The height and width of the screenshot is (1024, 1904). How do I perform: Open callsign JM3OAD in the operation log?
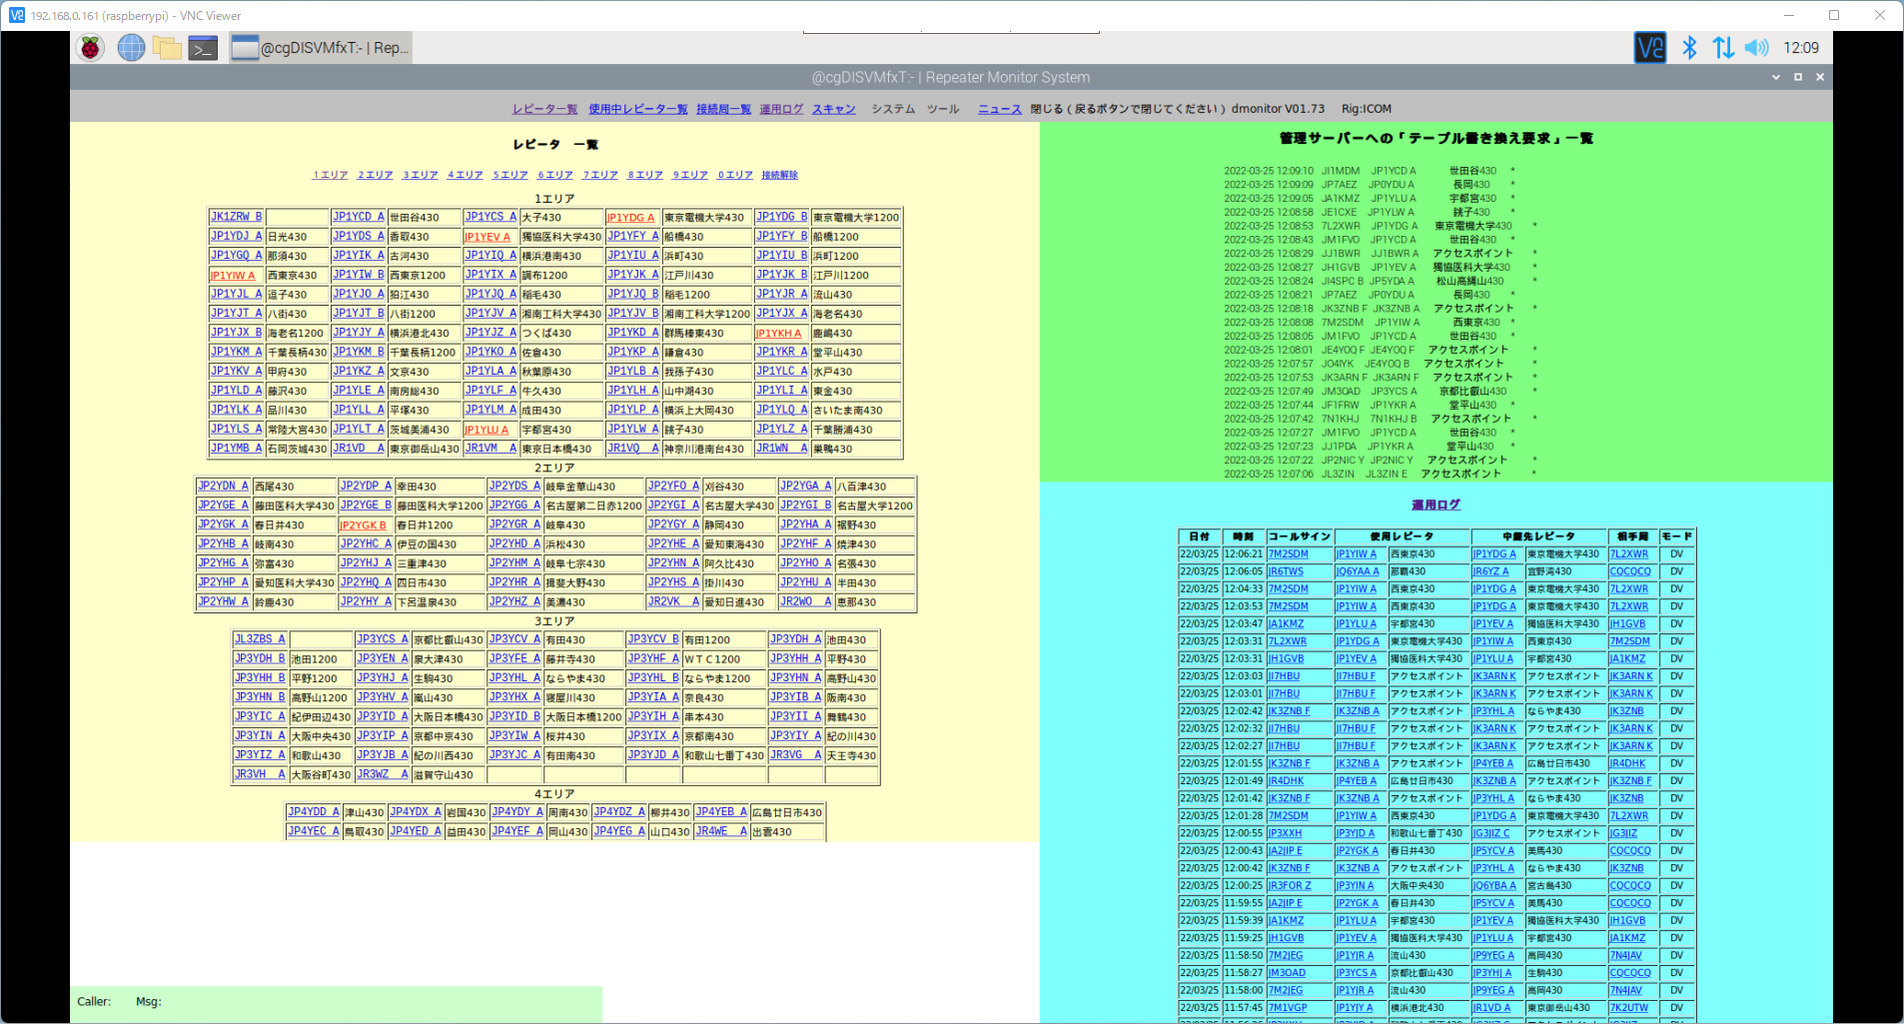point(1287,973)
